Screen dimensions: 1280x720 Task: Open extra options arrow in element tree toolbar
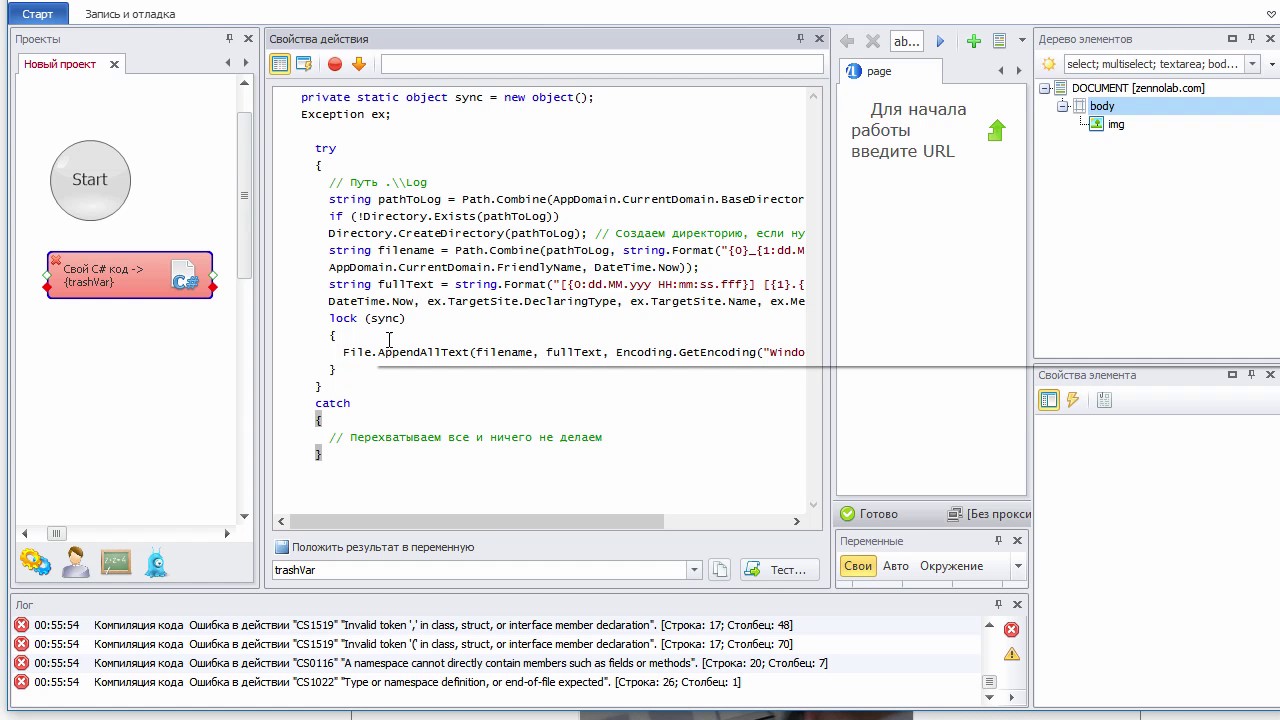1272,64
